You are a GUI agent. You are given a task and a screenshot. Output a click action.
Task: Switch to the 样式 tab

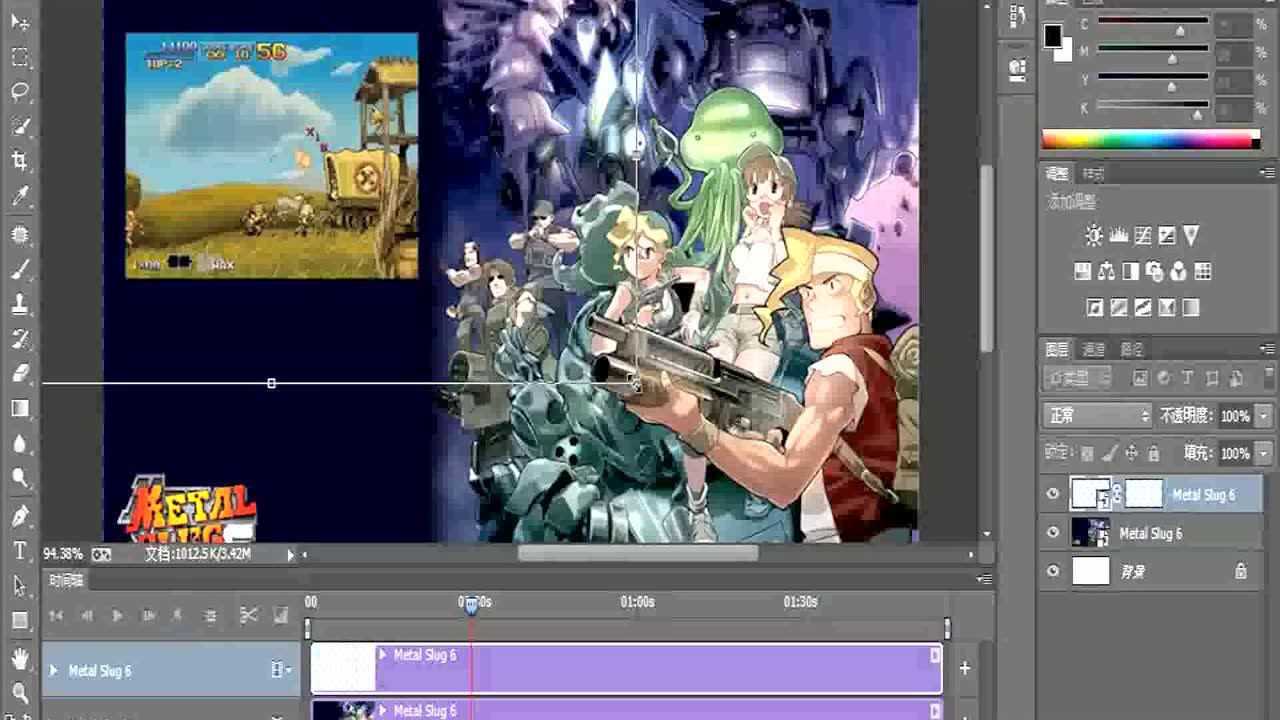point(1093,174)
